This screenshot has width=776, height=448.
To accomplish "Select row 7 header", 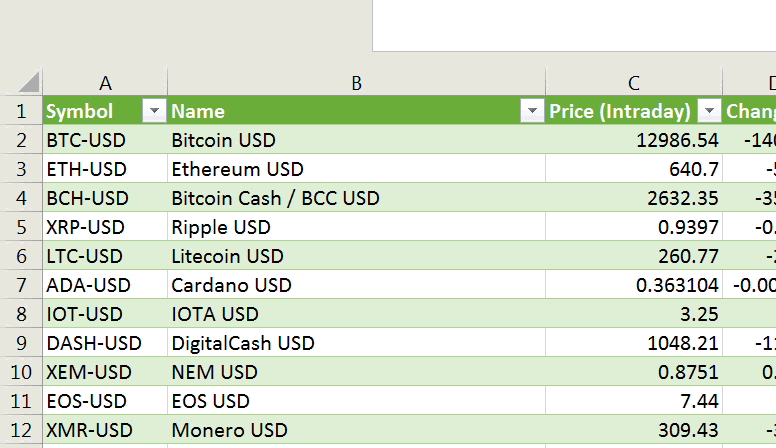I will 21,285.
